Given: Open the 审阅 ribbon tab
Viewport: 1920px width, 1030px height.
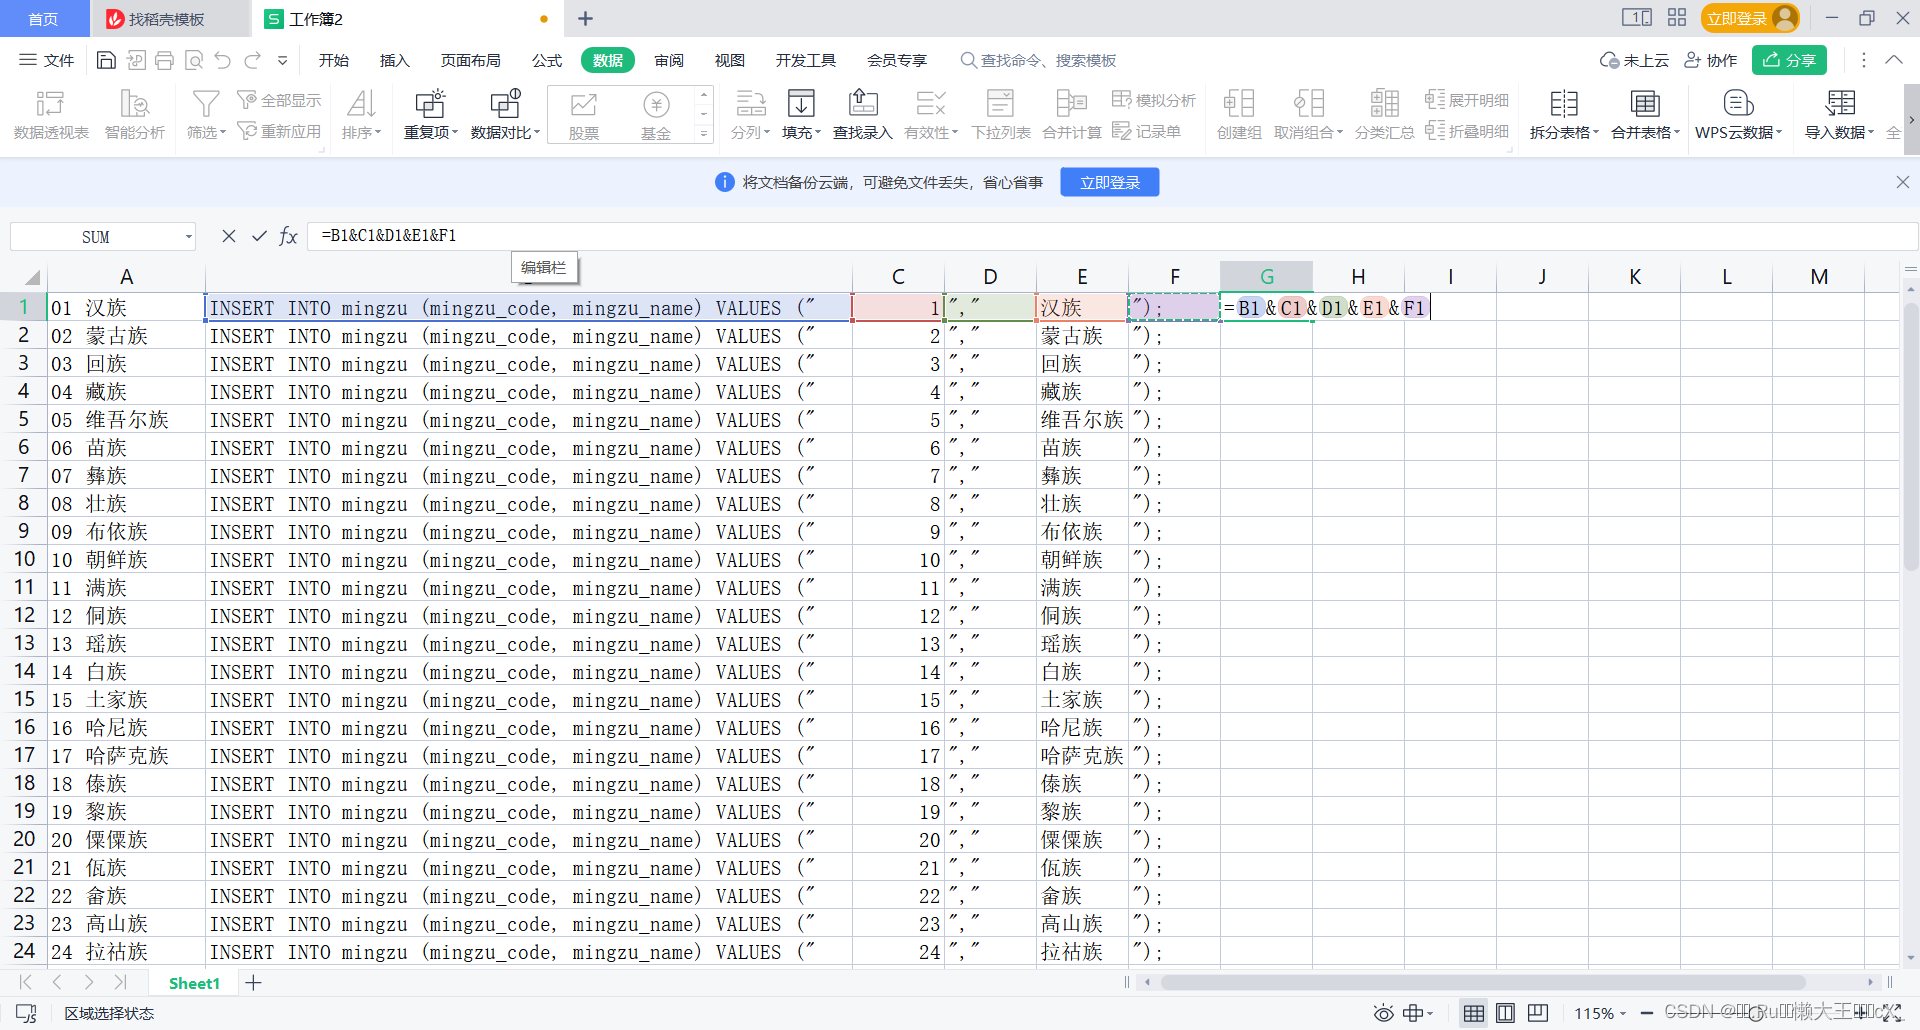Looking at the screenshot, I should click(x=669, y=61).
